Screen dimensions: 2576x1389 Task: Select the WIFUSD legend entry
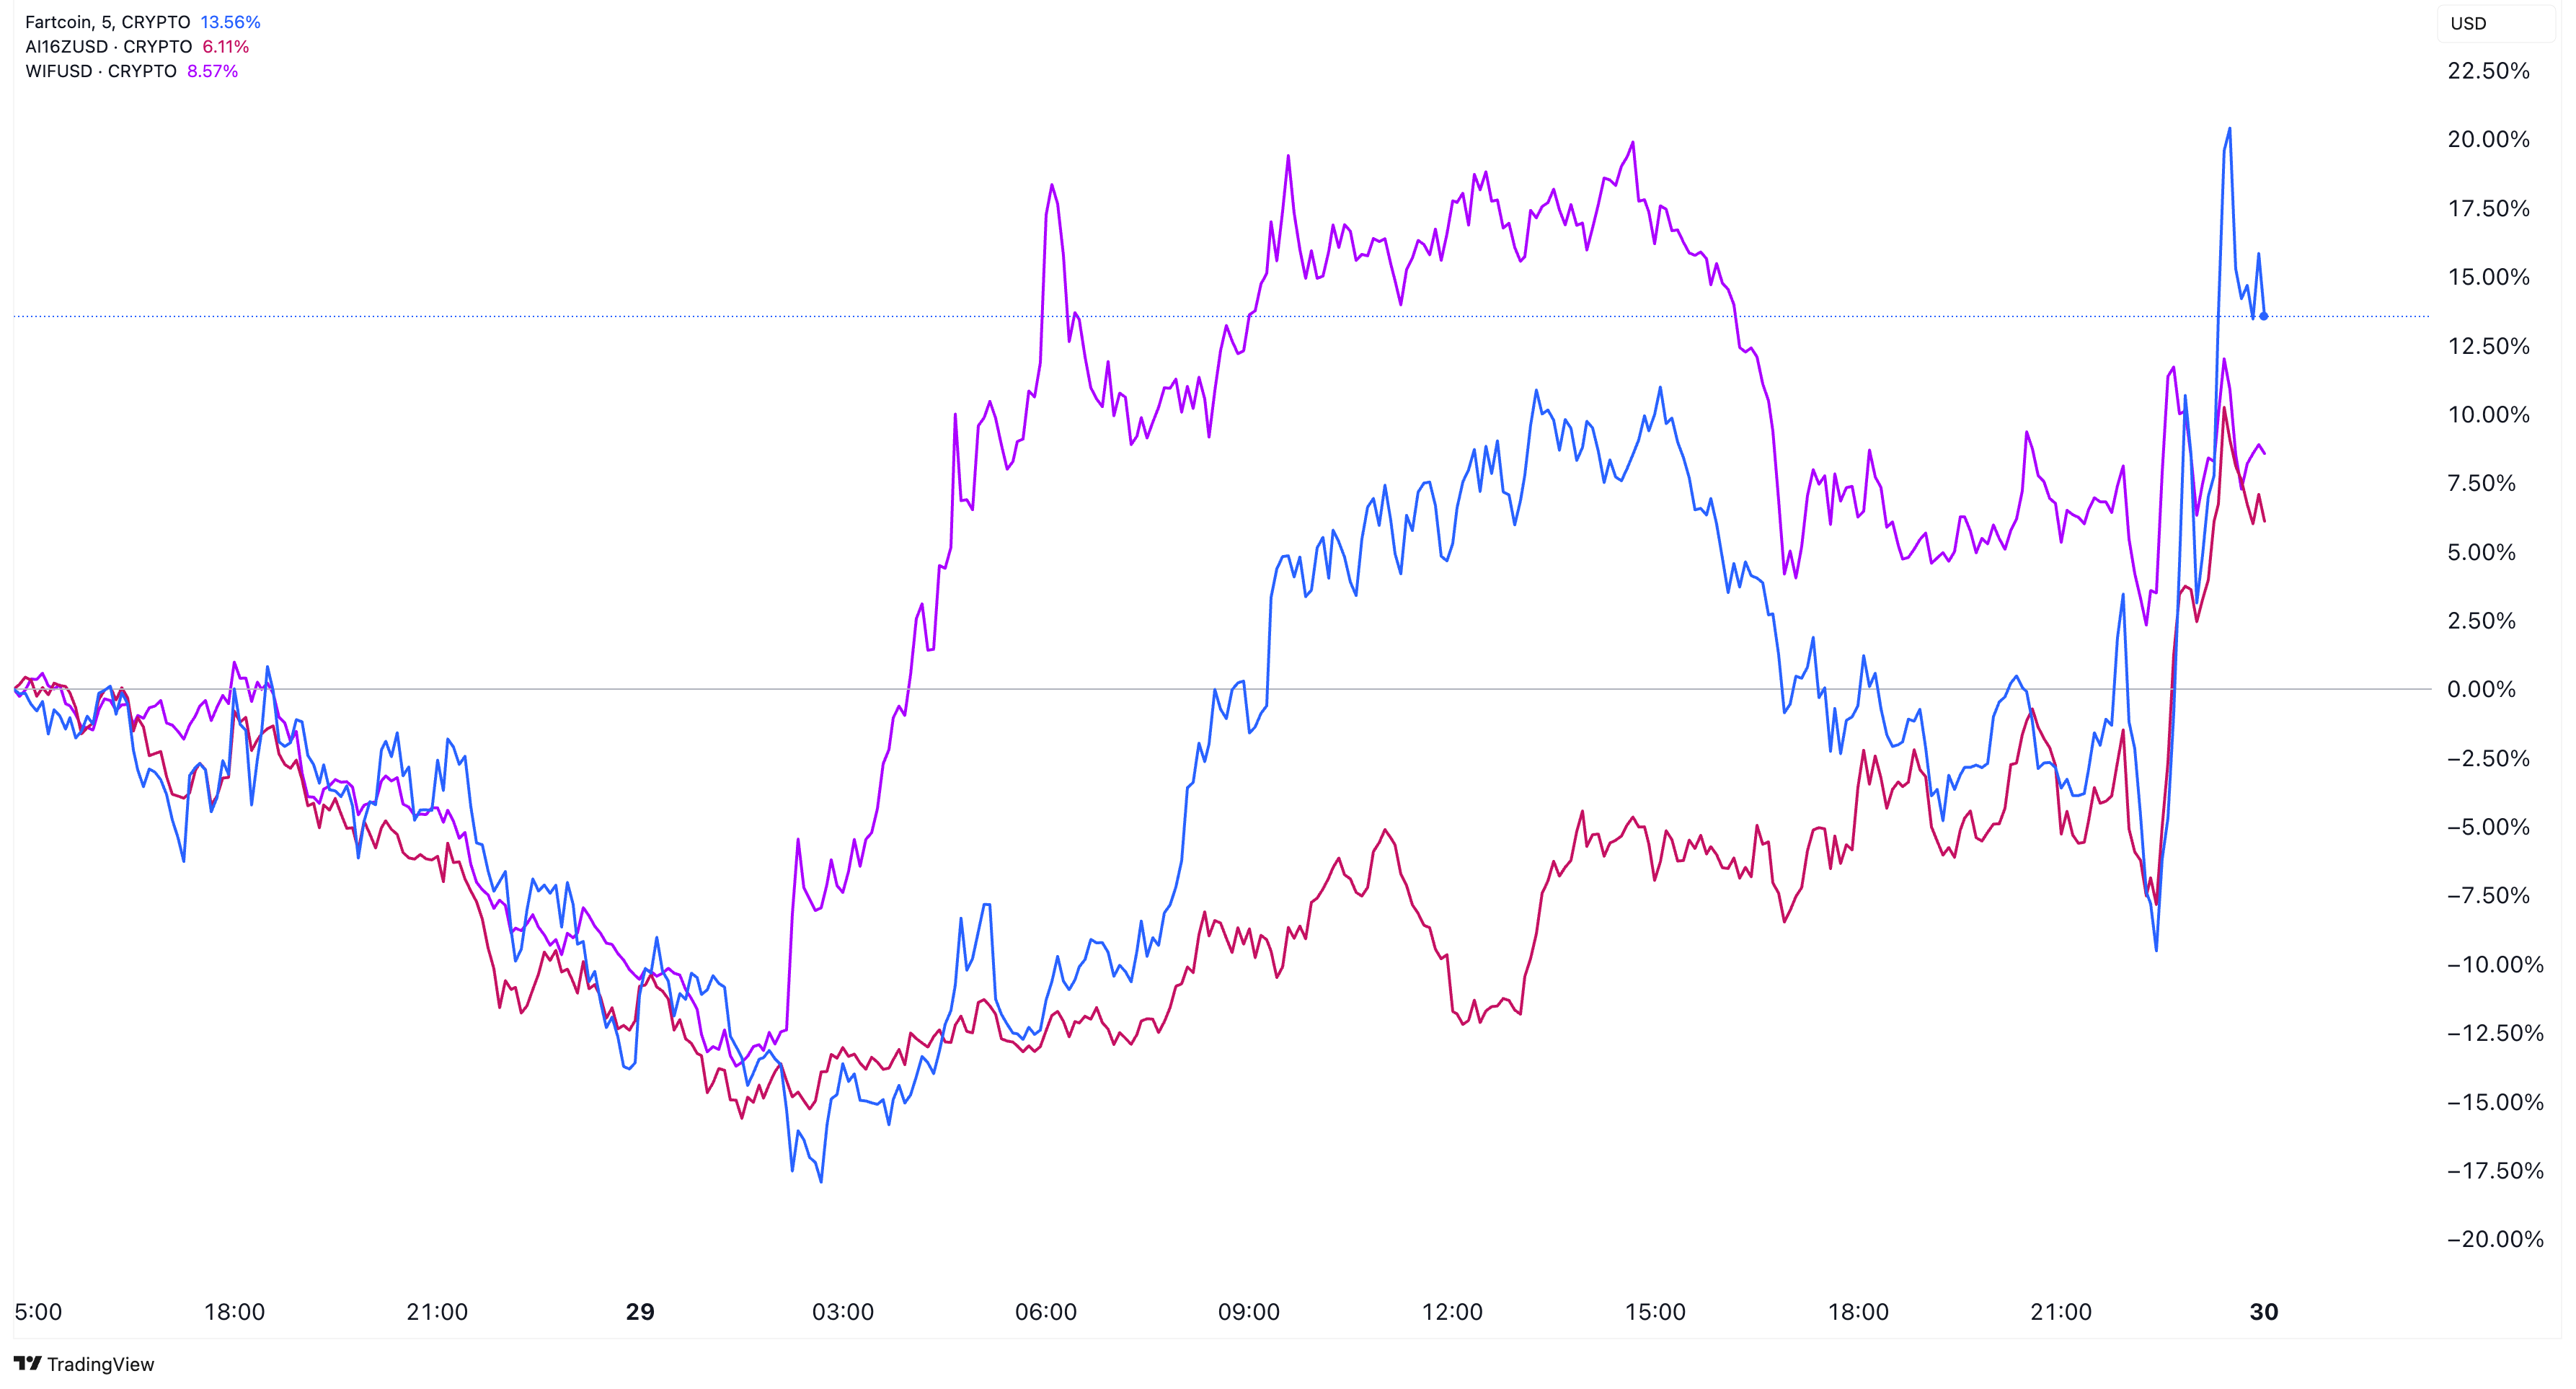[x=100, y=71]
